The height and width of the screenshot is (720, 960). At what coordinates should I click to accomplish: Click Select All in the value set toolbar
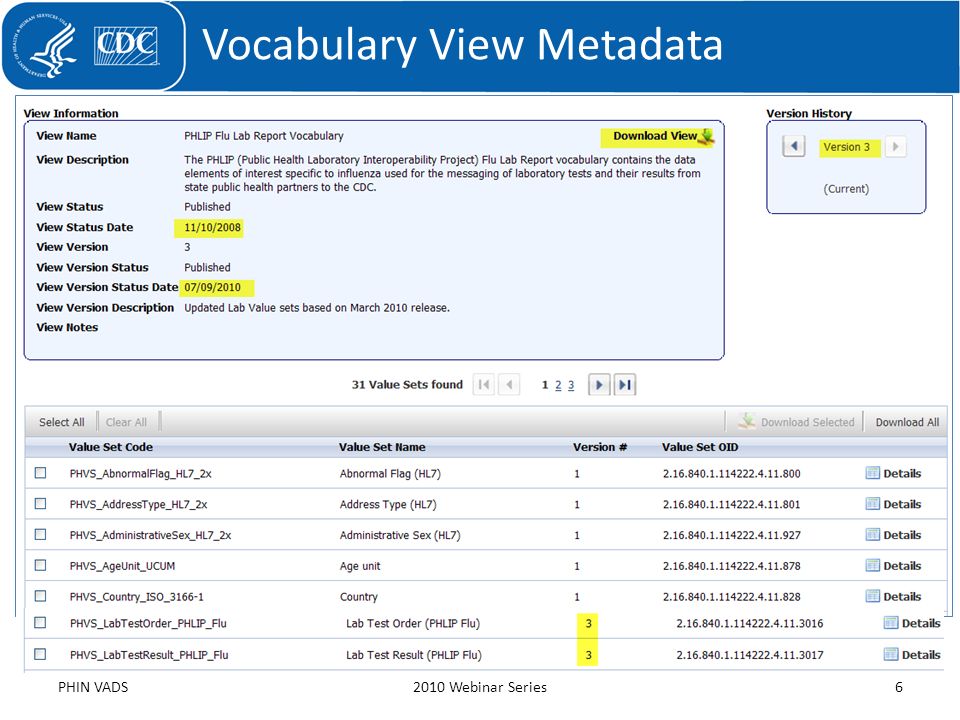click(61, 422)
